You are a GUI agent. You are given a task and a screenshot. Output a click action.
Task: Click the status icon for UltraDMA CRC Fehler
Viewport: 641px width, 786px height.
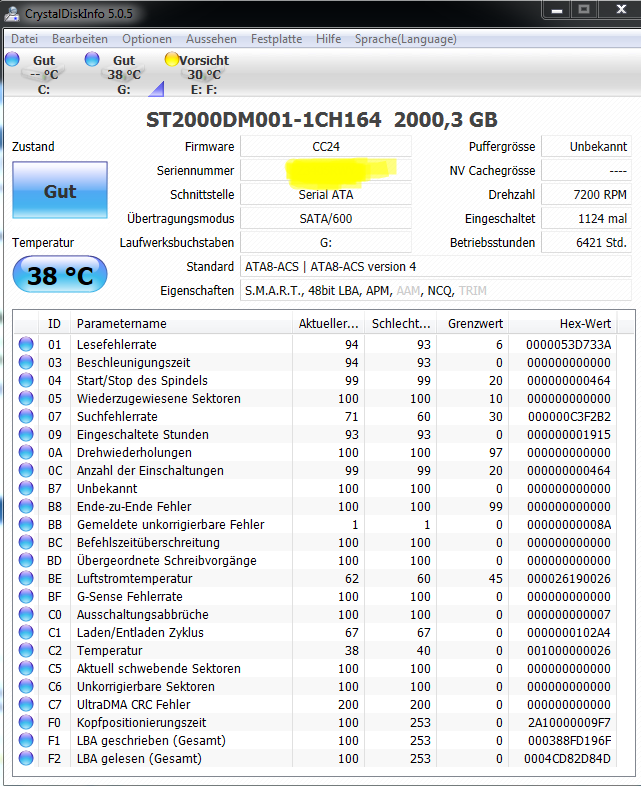tap(26, 705)
